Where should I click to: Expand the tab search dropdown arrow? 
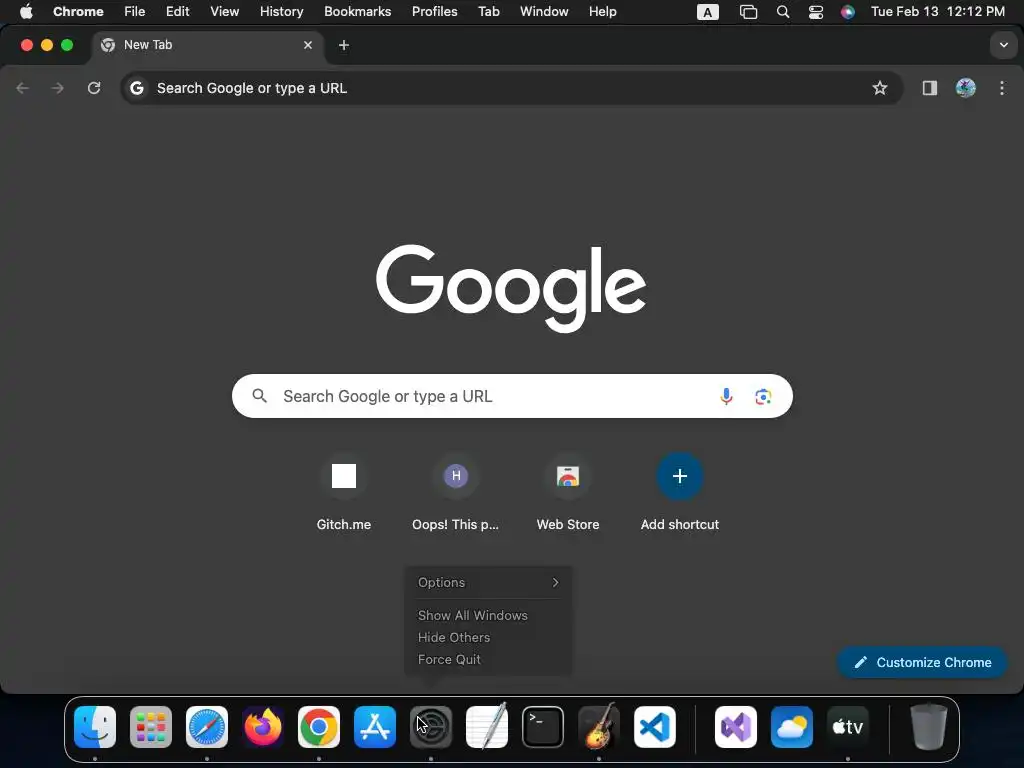click(1004, 45)
